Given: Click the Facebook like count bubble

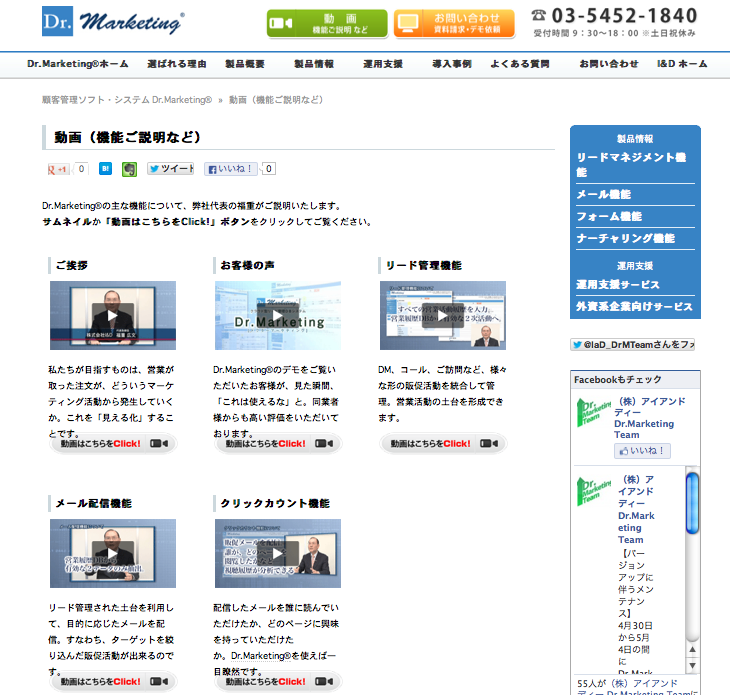Looking at the screenshot, I should tap(269, 169).
